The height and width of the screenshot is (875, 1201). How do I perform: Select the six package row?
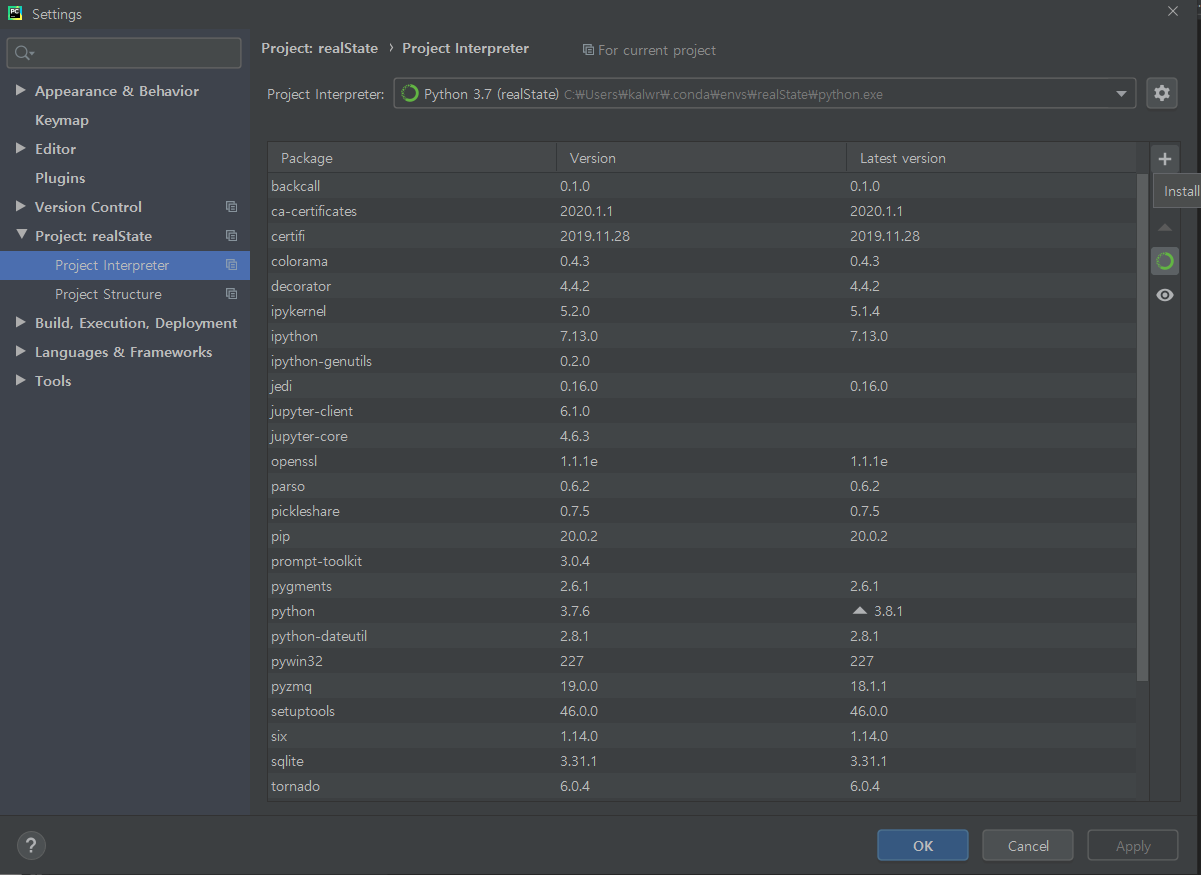point(702,736)
